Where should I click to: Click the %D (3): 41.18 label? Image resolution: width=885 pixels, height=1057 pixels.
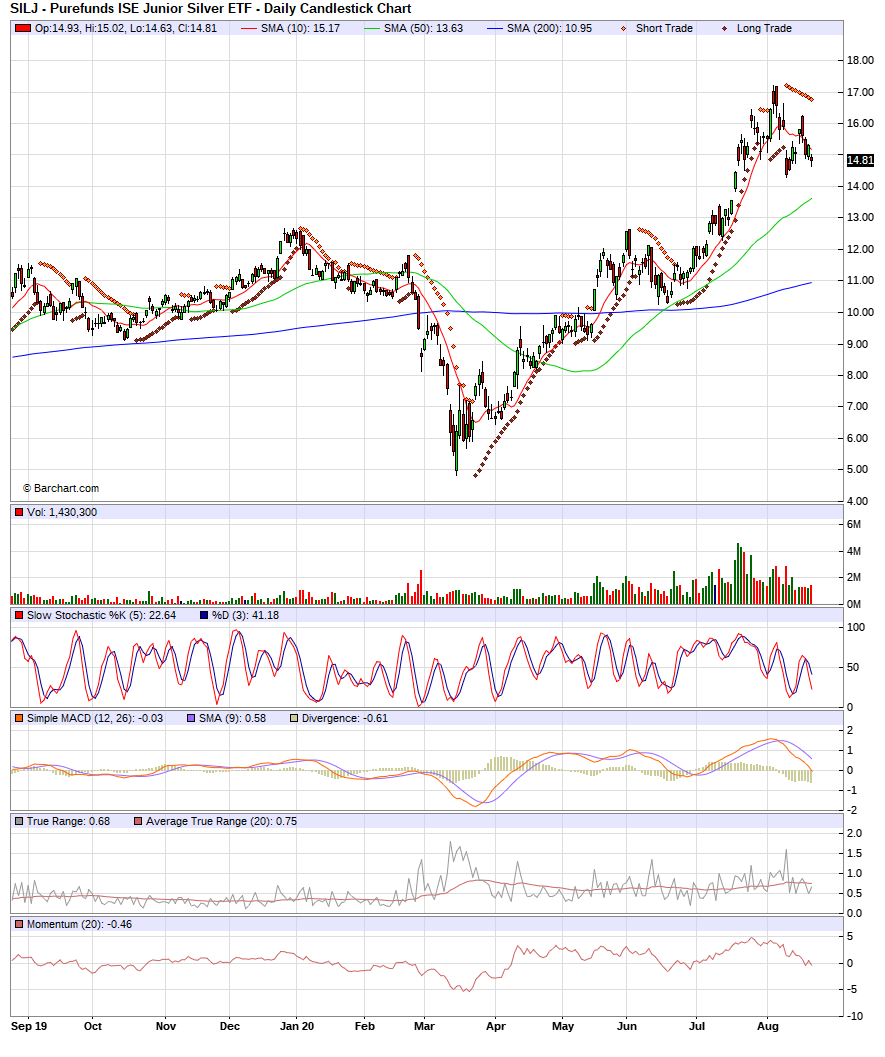(245, 615)
